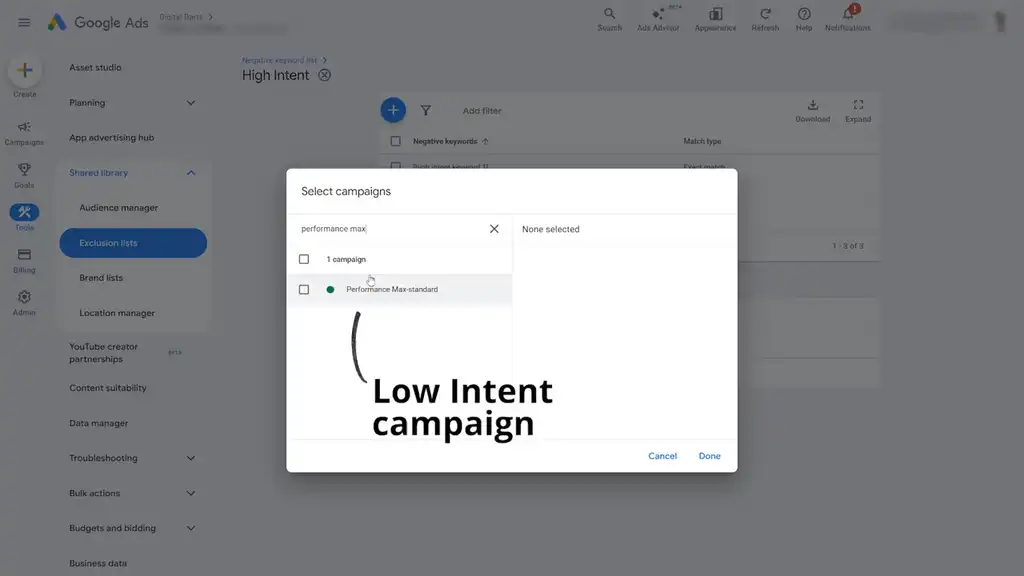Open Ads Advisor

point(658,19)
